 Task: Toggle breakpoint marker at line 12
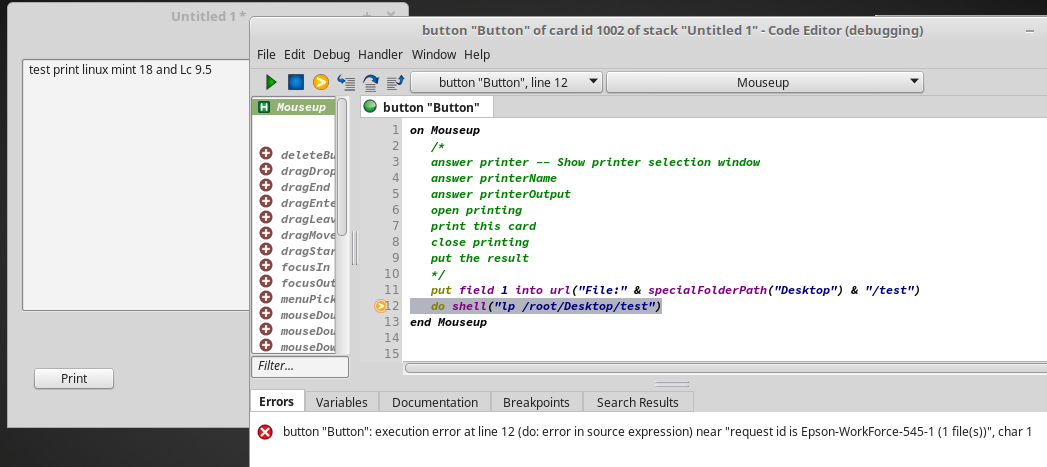point(380,306)
